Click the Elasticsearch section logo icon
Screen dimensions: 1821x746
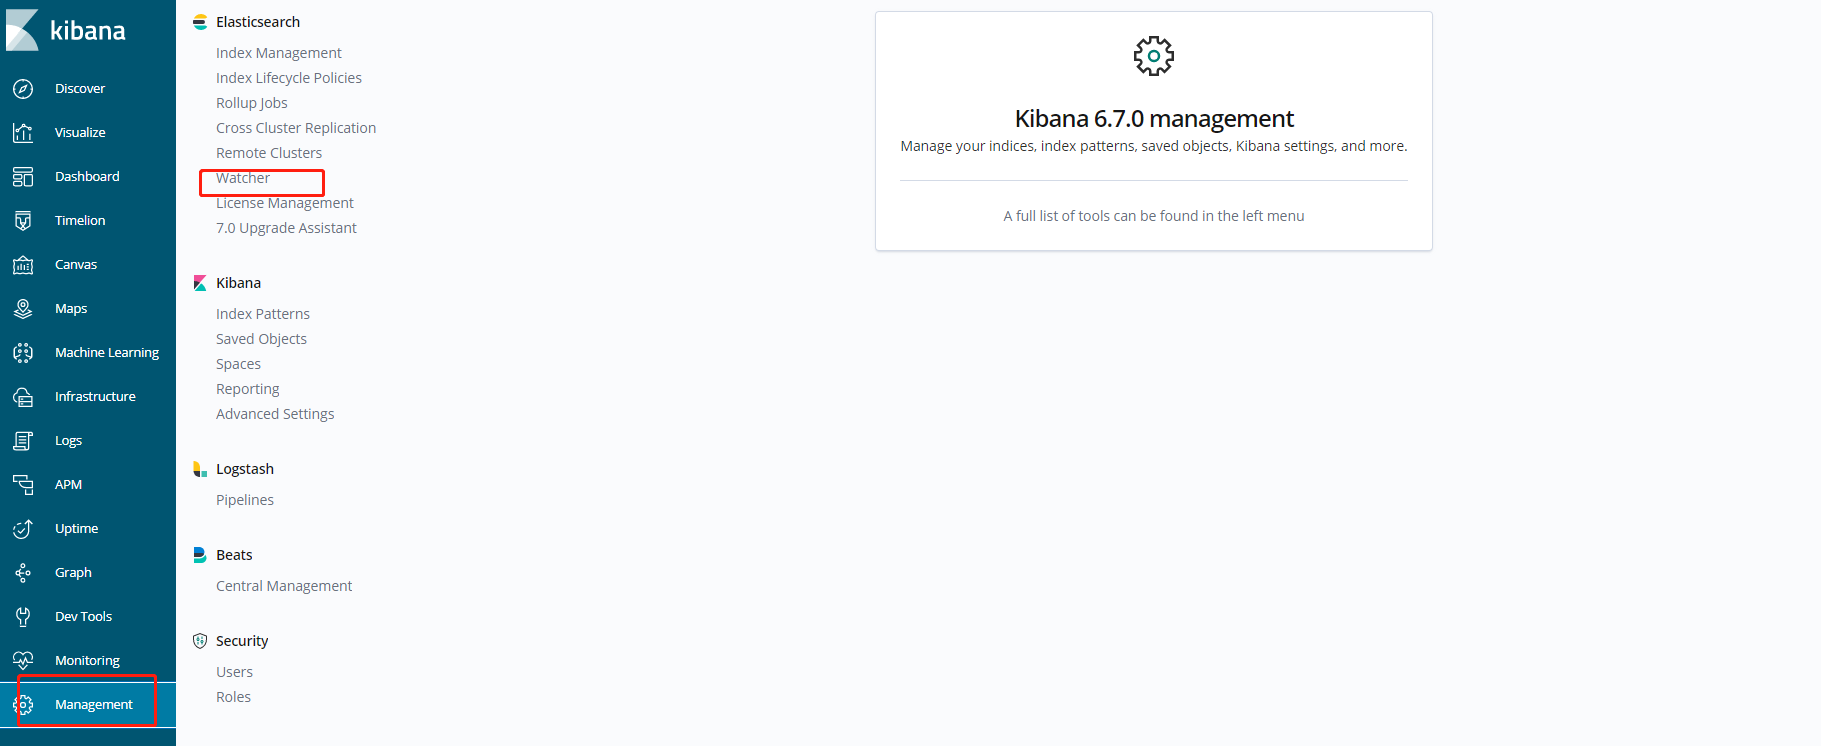[200, 22]
